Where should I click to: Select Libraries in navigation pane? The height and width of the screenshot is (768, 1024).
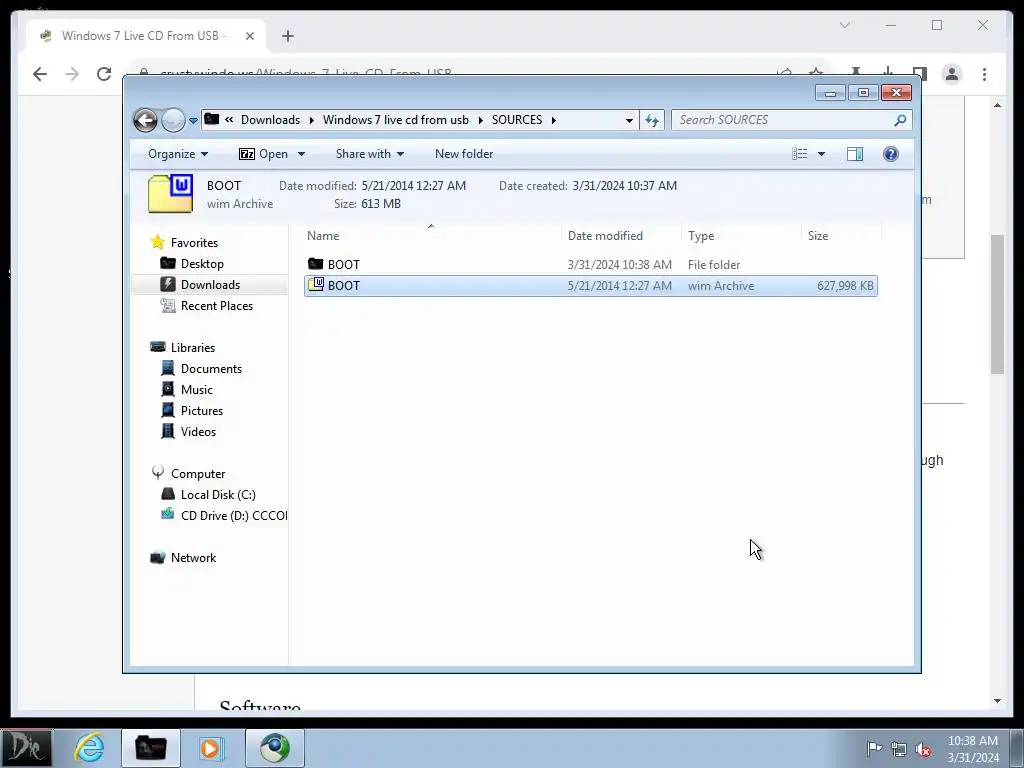[x=193, y=348]
